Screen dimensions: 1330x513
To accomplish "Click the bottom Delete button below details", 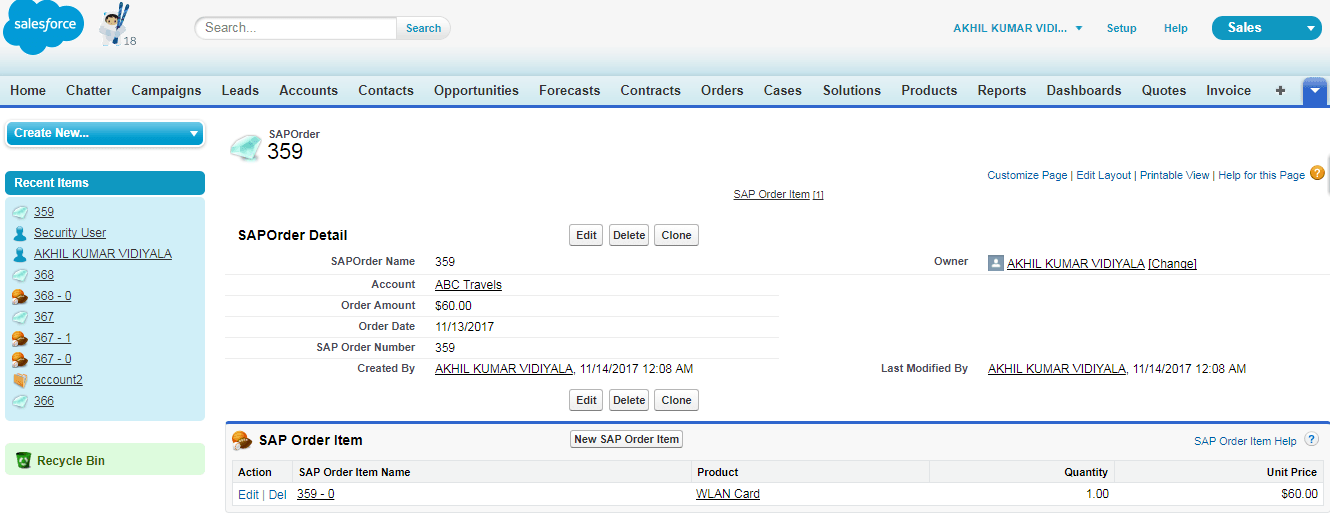I will click(x=629, y=400).
